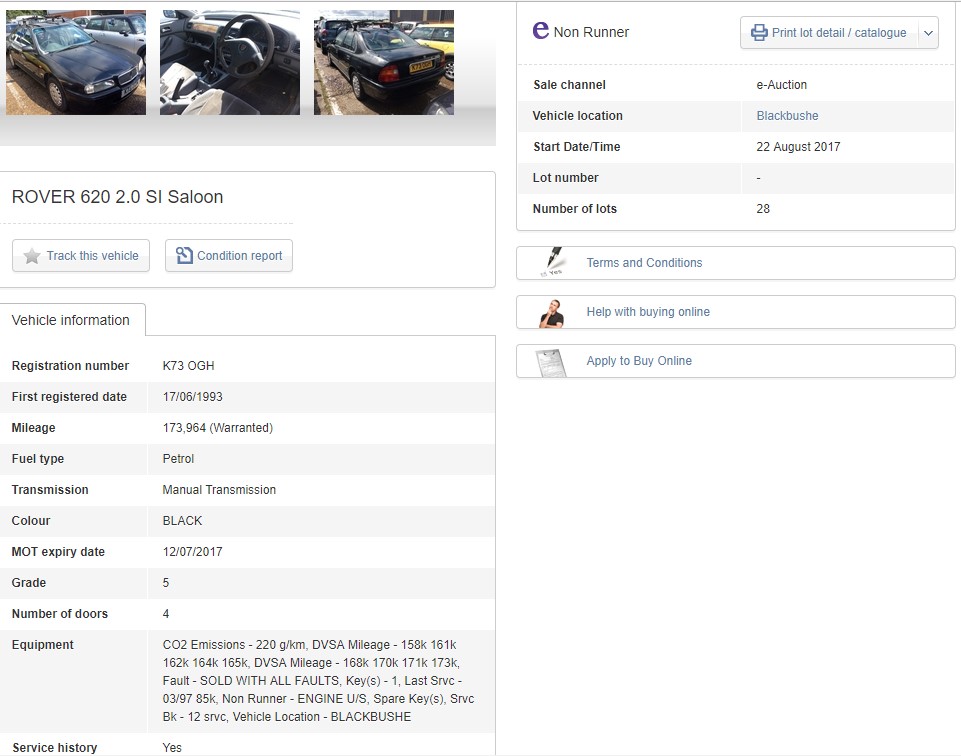Viewport: 961px width, 756px height.
Task: Open the front view photo of the Rover
Action: click(x=76, y=62)
